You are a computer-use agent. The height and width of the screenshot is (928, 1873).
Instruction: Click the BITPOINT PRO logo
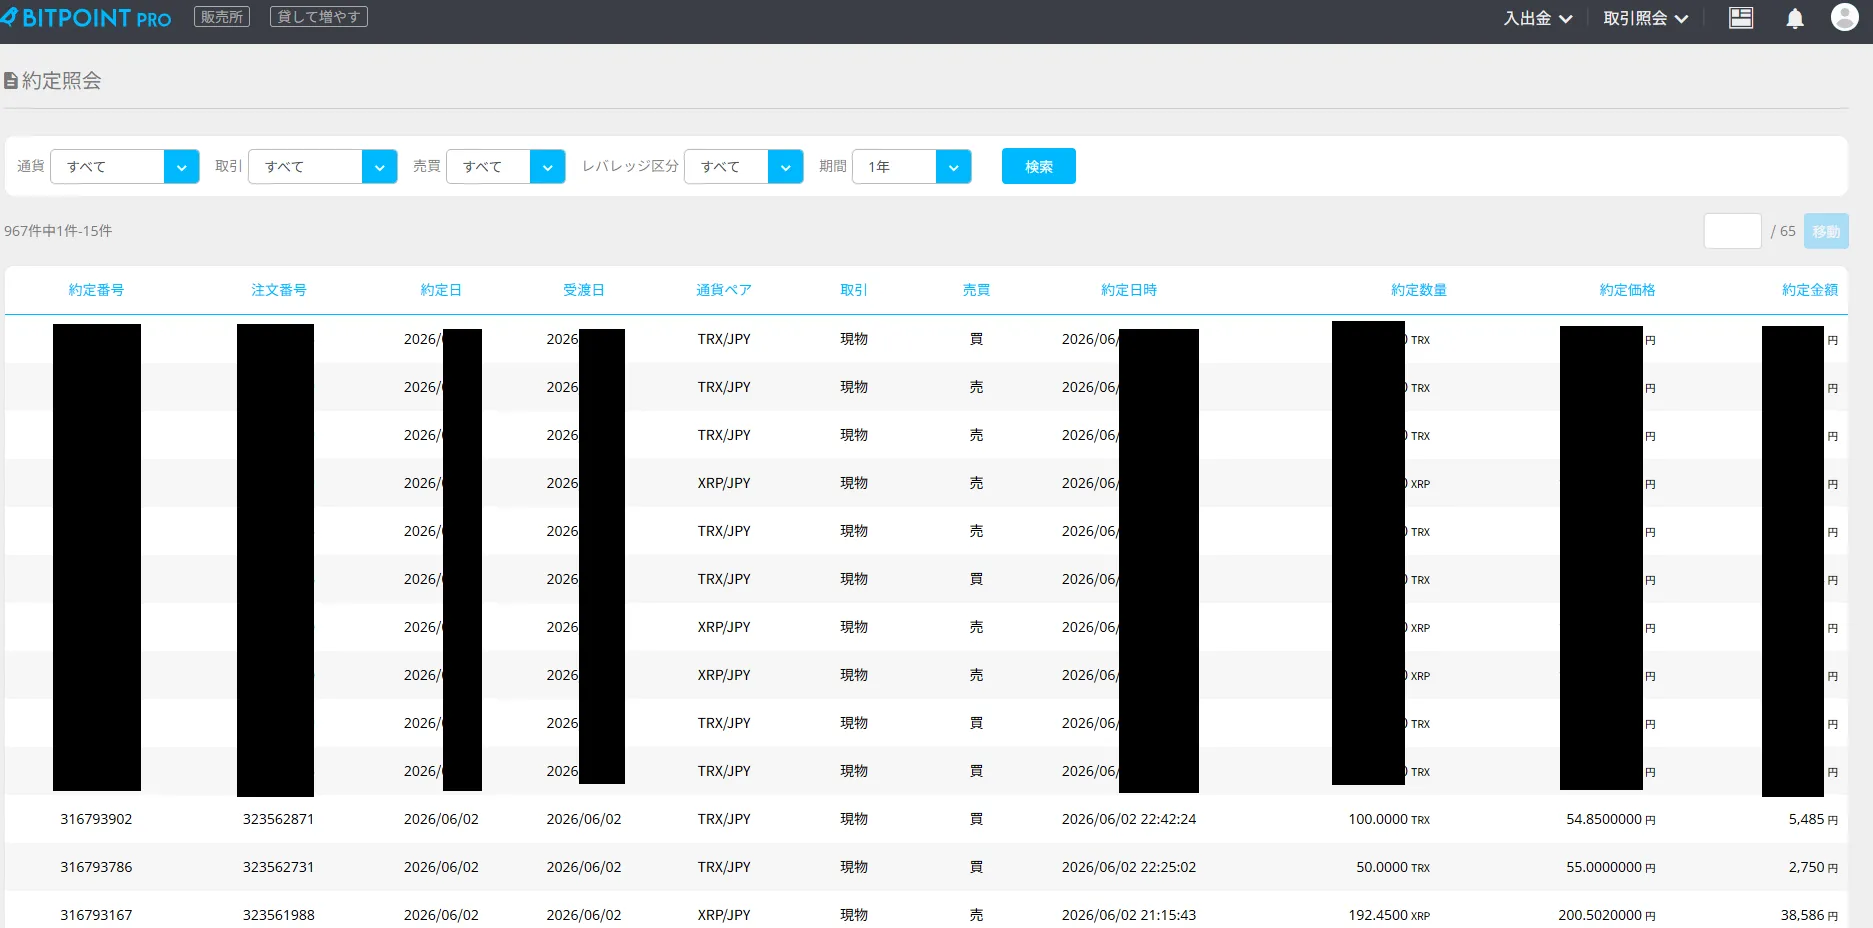pyautogui.click(x=86, y=18)
